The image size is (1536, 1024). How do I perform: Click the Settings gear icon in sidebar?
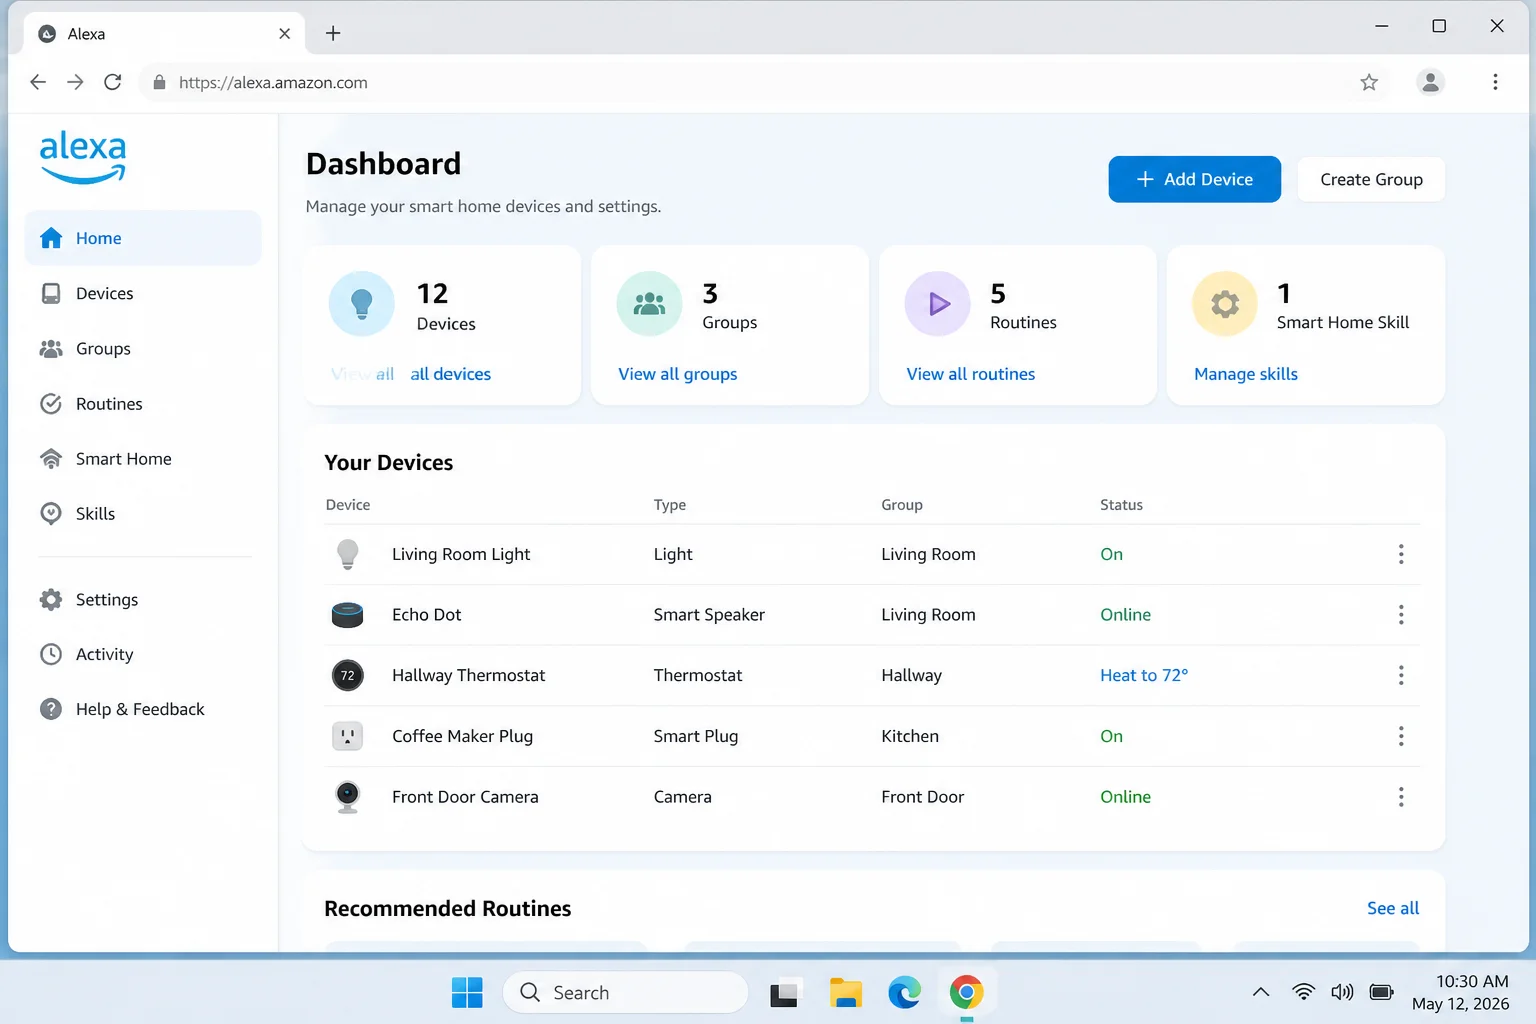(x=51, y=600)
